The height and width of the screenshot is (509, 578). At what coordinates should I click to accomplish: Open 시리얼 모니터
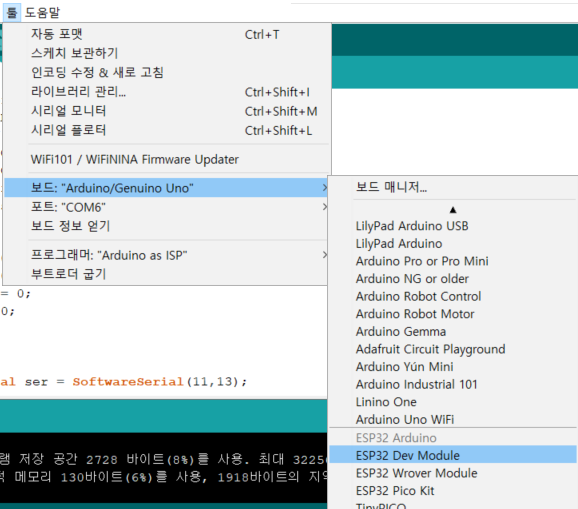pyautogui.click(x=166, y=111)
